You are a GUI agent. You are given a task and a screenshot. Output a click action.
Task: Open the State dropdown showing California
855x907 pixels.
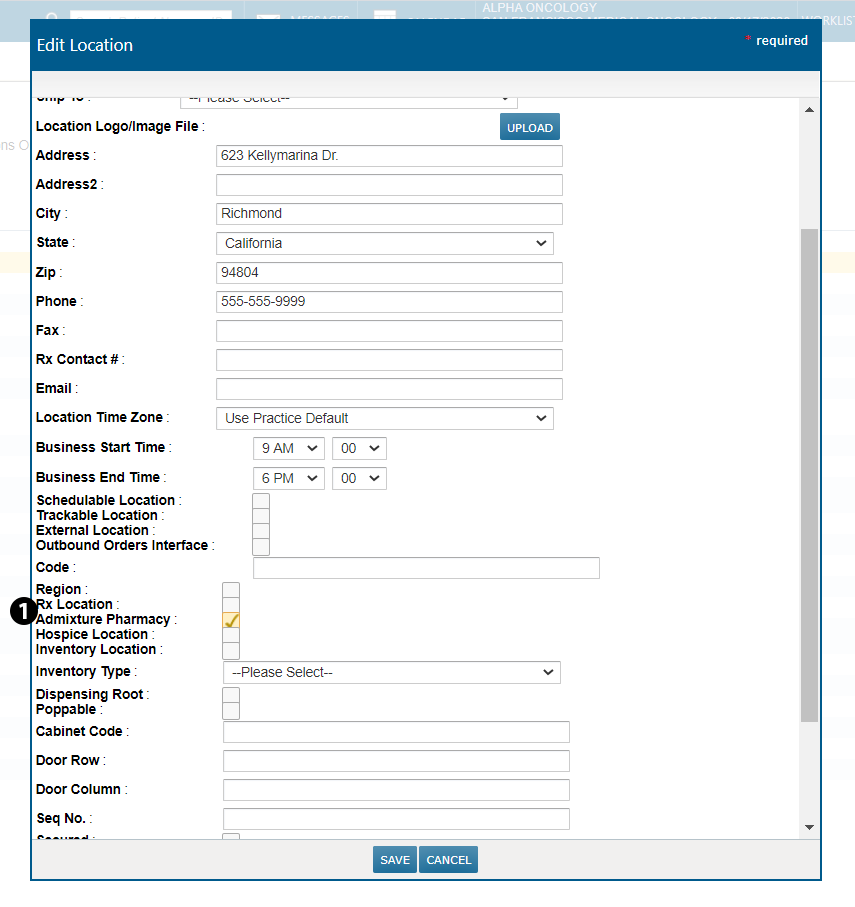(x=384, y=243)
